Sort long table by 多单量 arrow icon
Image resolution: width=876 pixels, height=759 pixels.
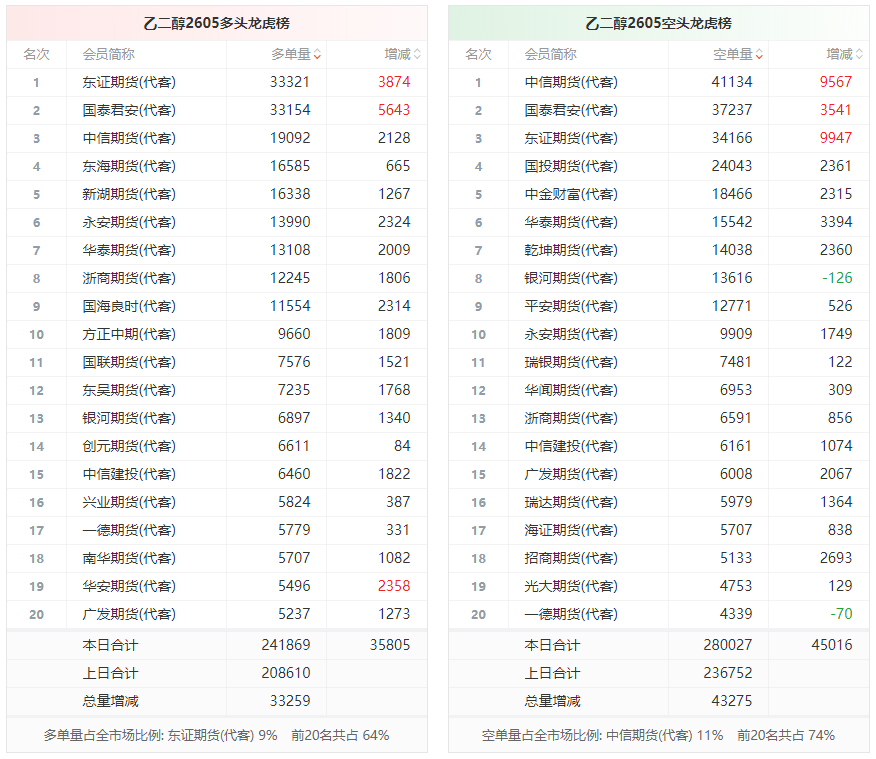317,55
